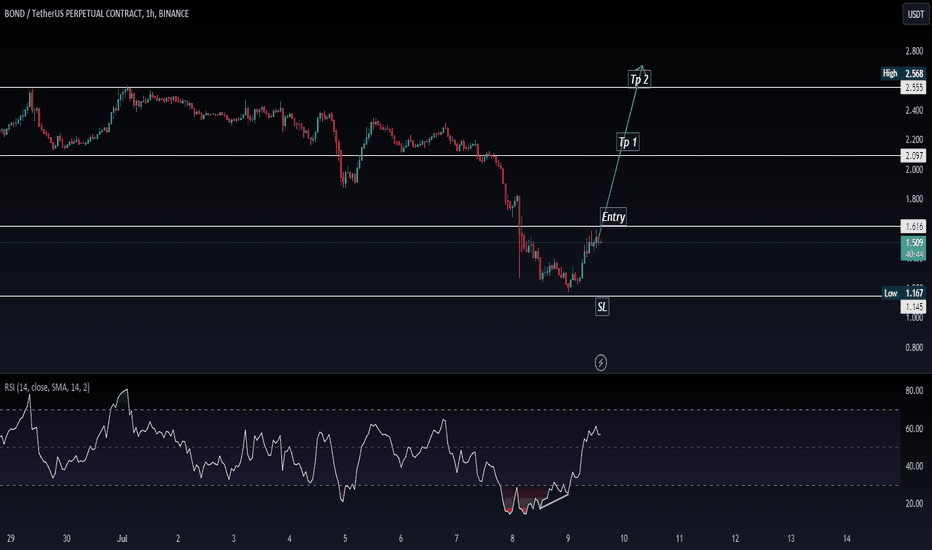Click the High 2.568 label
The image size is (932, 550).
[903, 73]
